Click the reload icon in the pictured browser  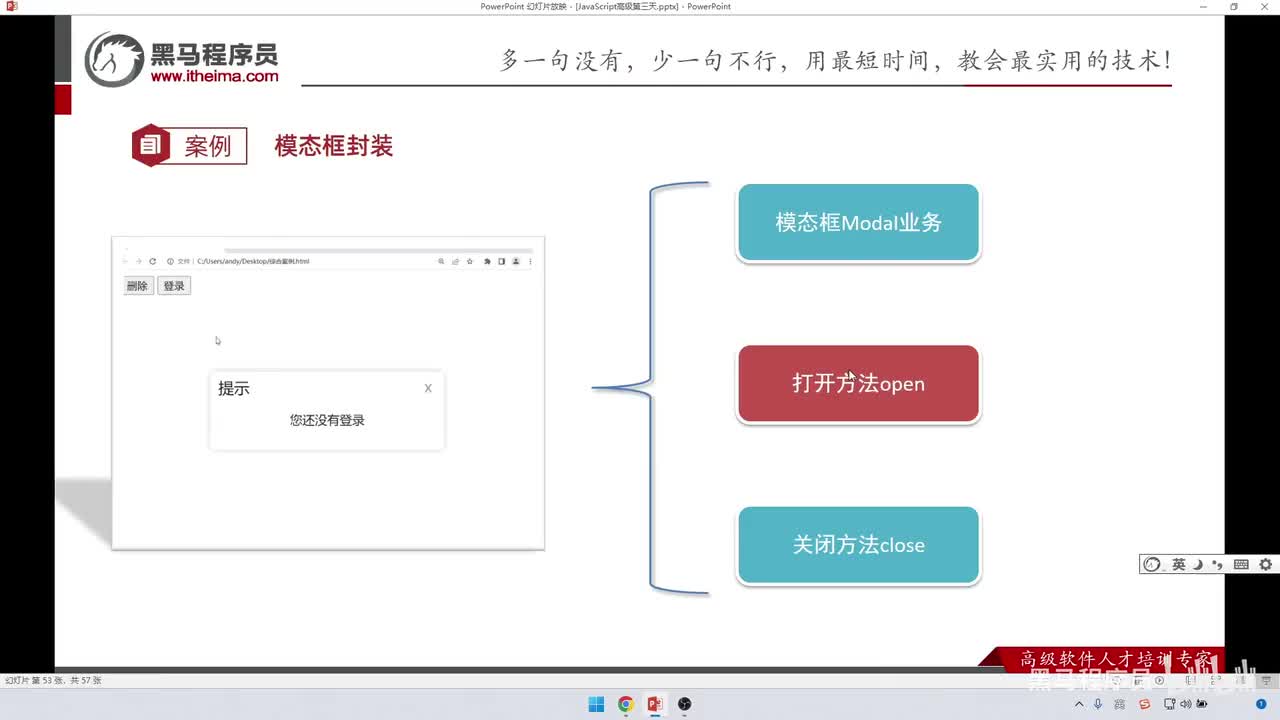(153, 261)
